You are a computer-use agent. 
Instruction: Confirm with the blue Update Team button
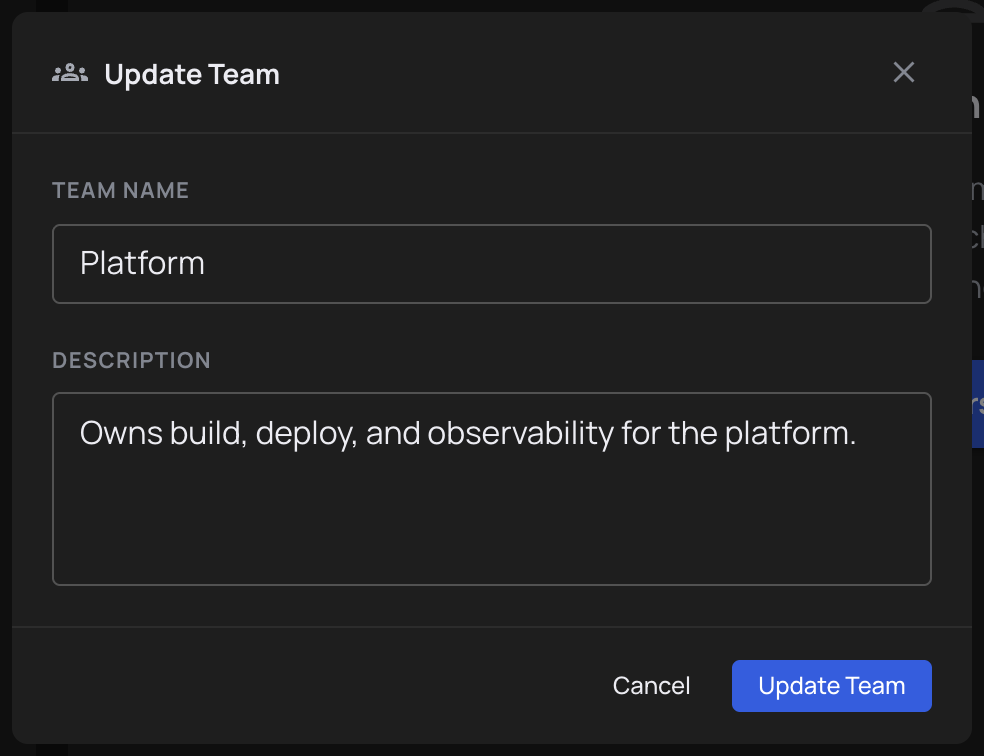tap(832, 686)
